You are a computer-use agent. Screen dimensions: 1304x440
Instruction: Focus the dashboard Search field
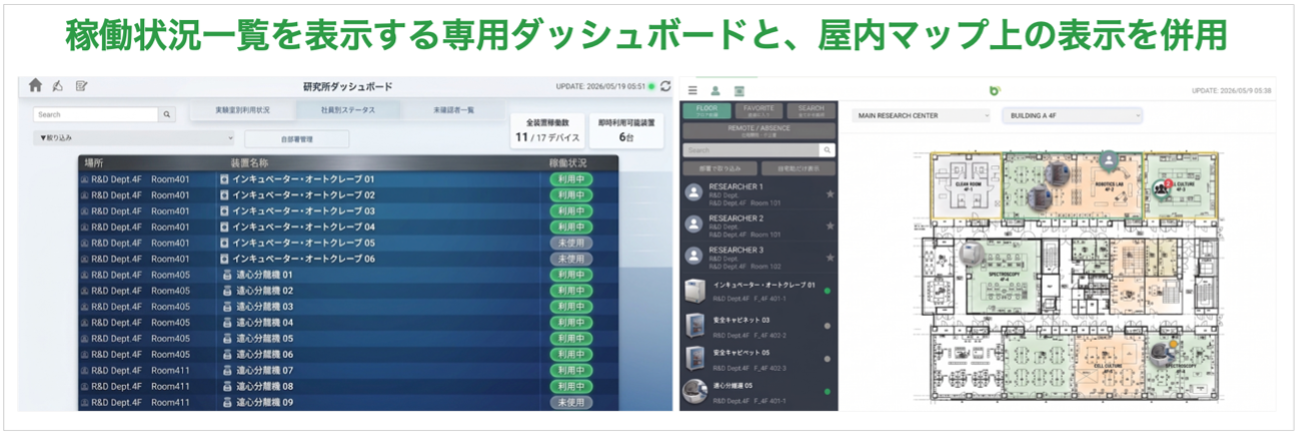tap(96, 115)
